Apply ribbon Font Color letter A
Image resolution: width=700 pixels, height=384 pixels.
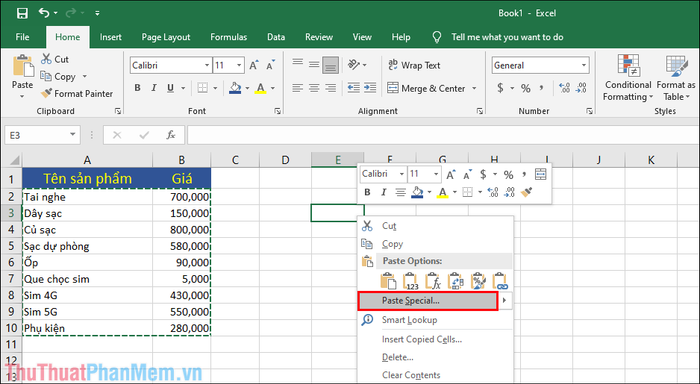(261, 88)
